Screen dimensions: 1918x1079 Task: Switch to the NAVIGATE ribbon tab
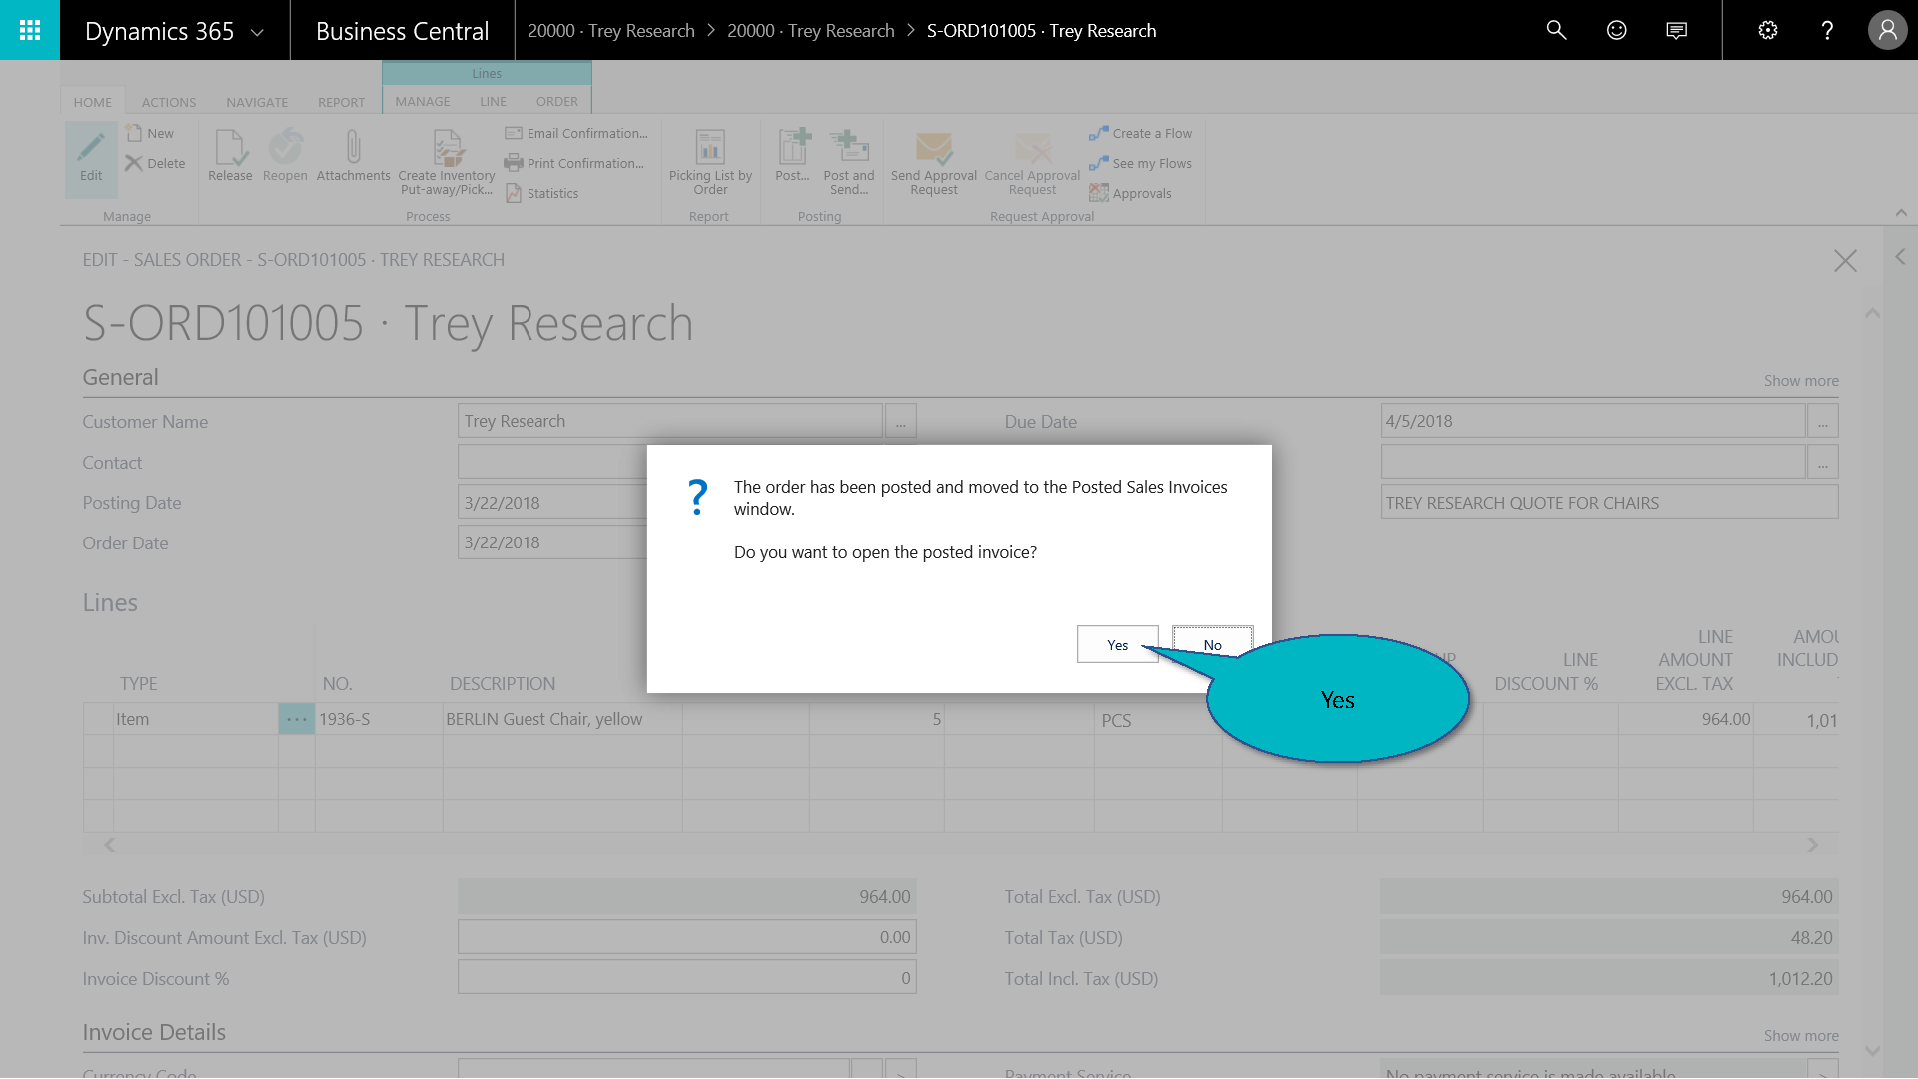pyautogui.click(x=257, y=102)
